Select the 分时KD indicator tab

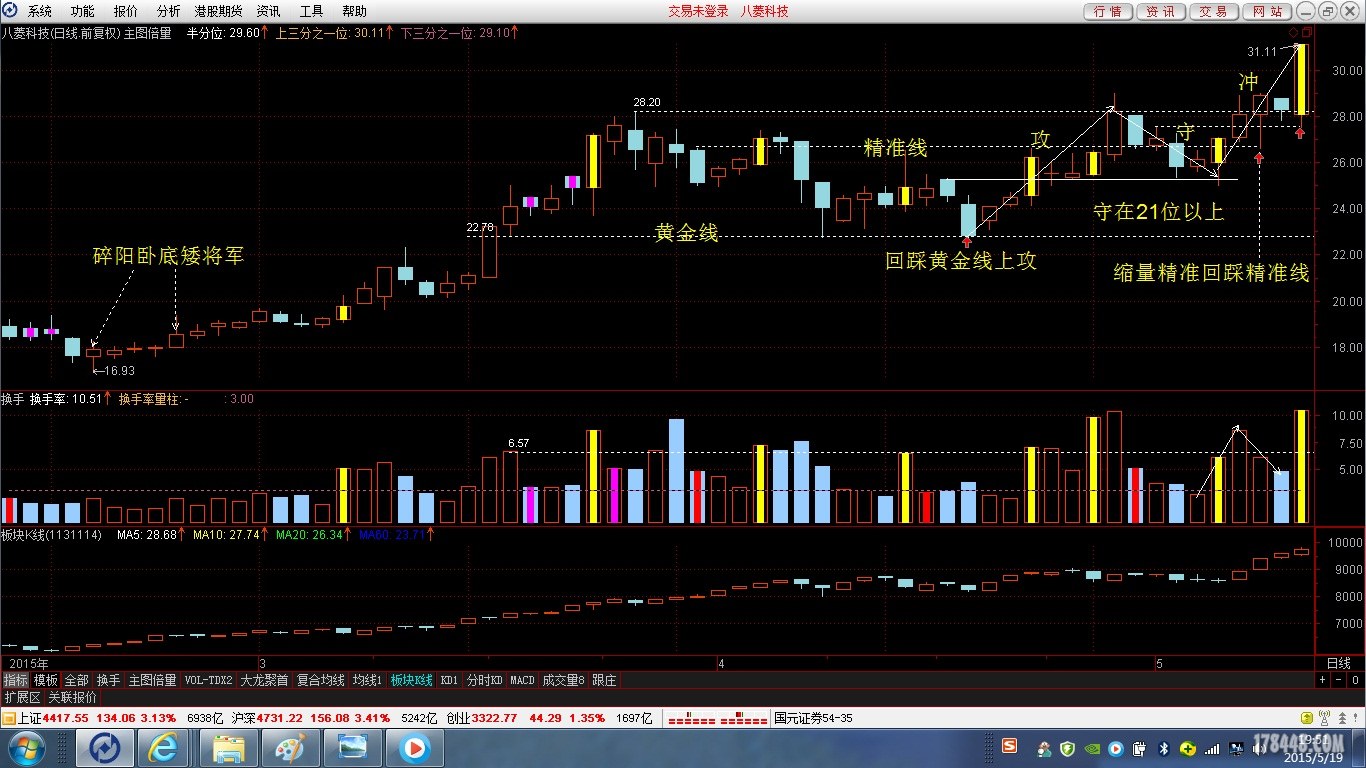(485, 680)
